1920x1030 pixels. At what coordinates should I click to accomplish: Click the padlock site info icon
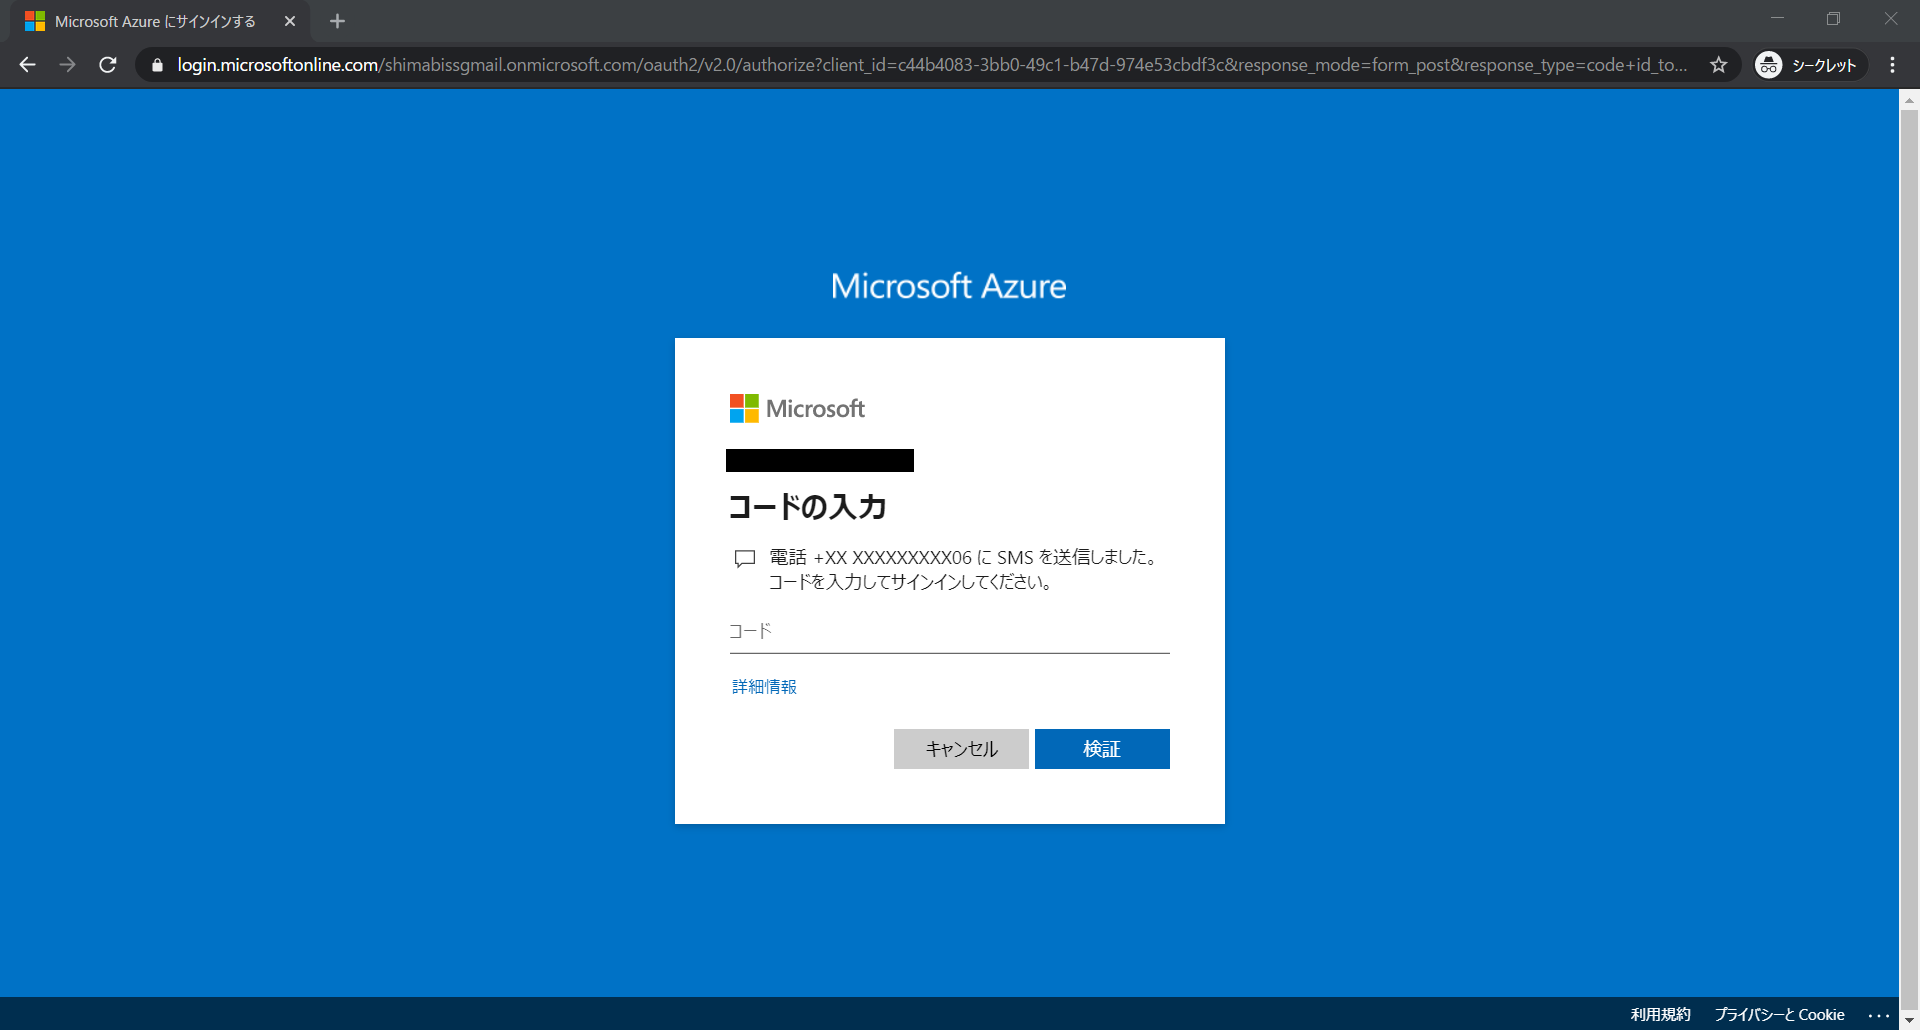[x=157, y=65]
